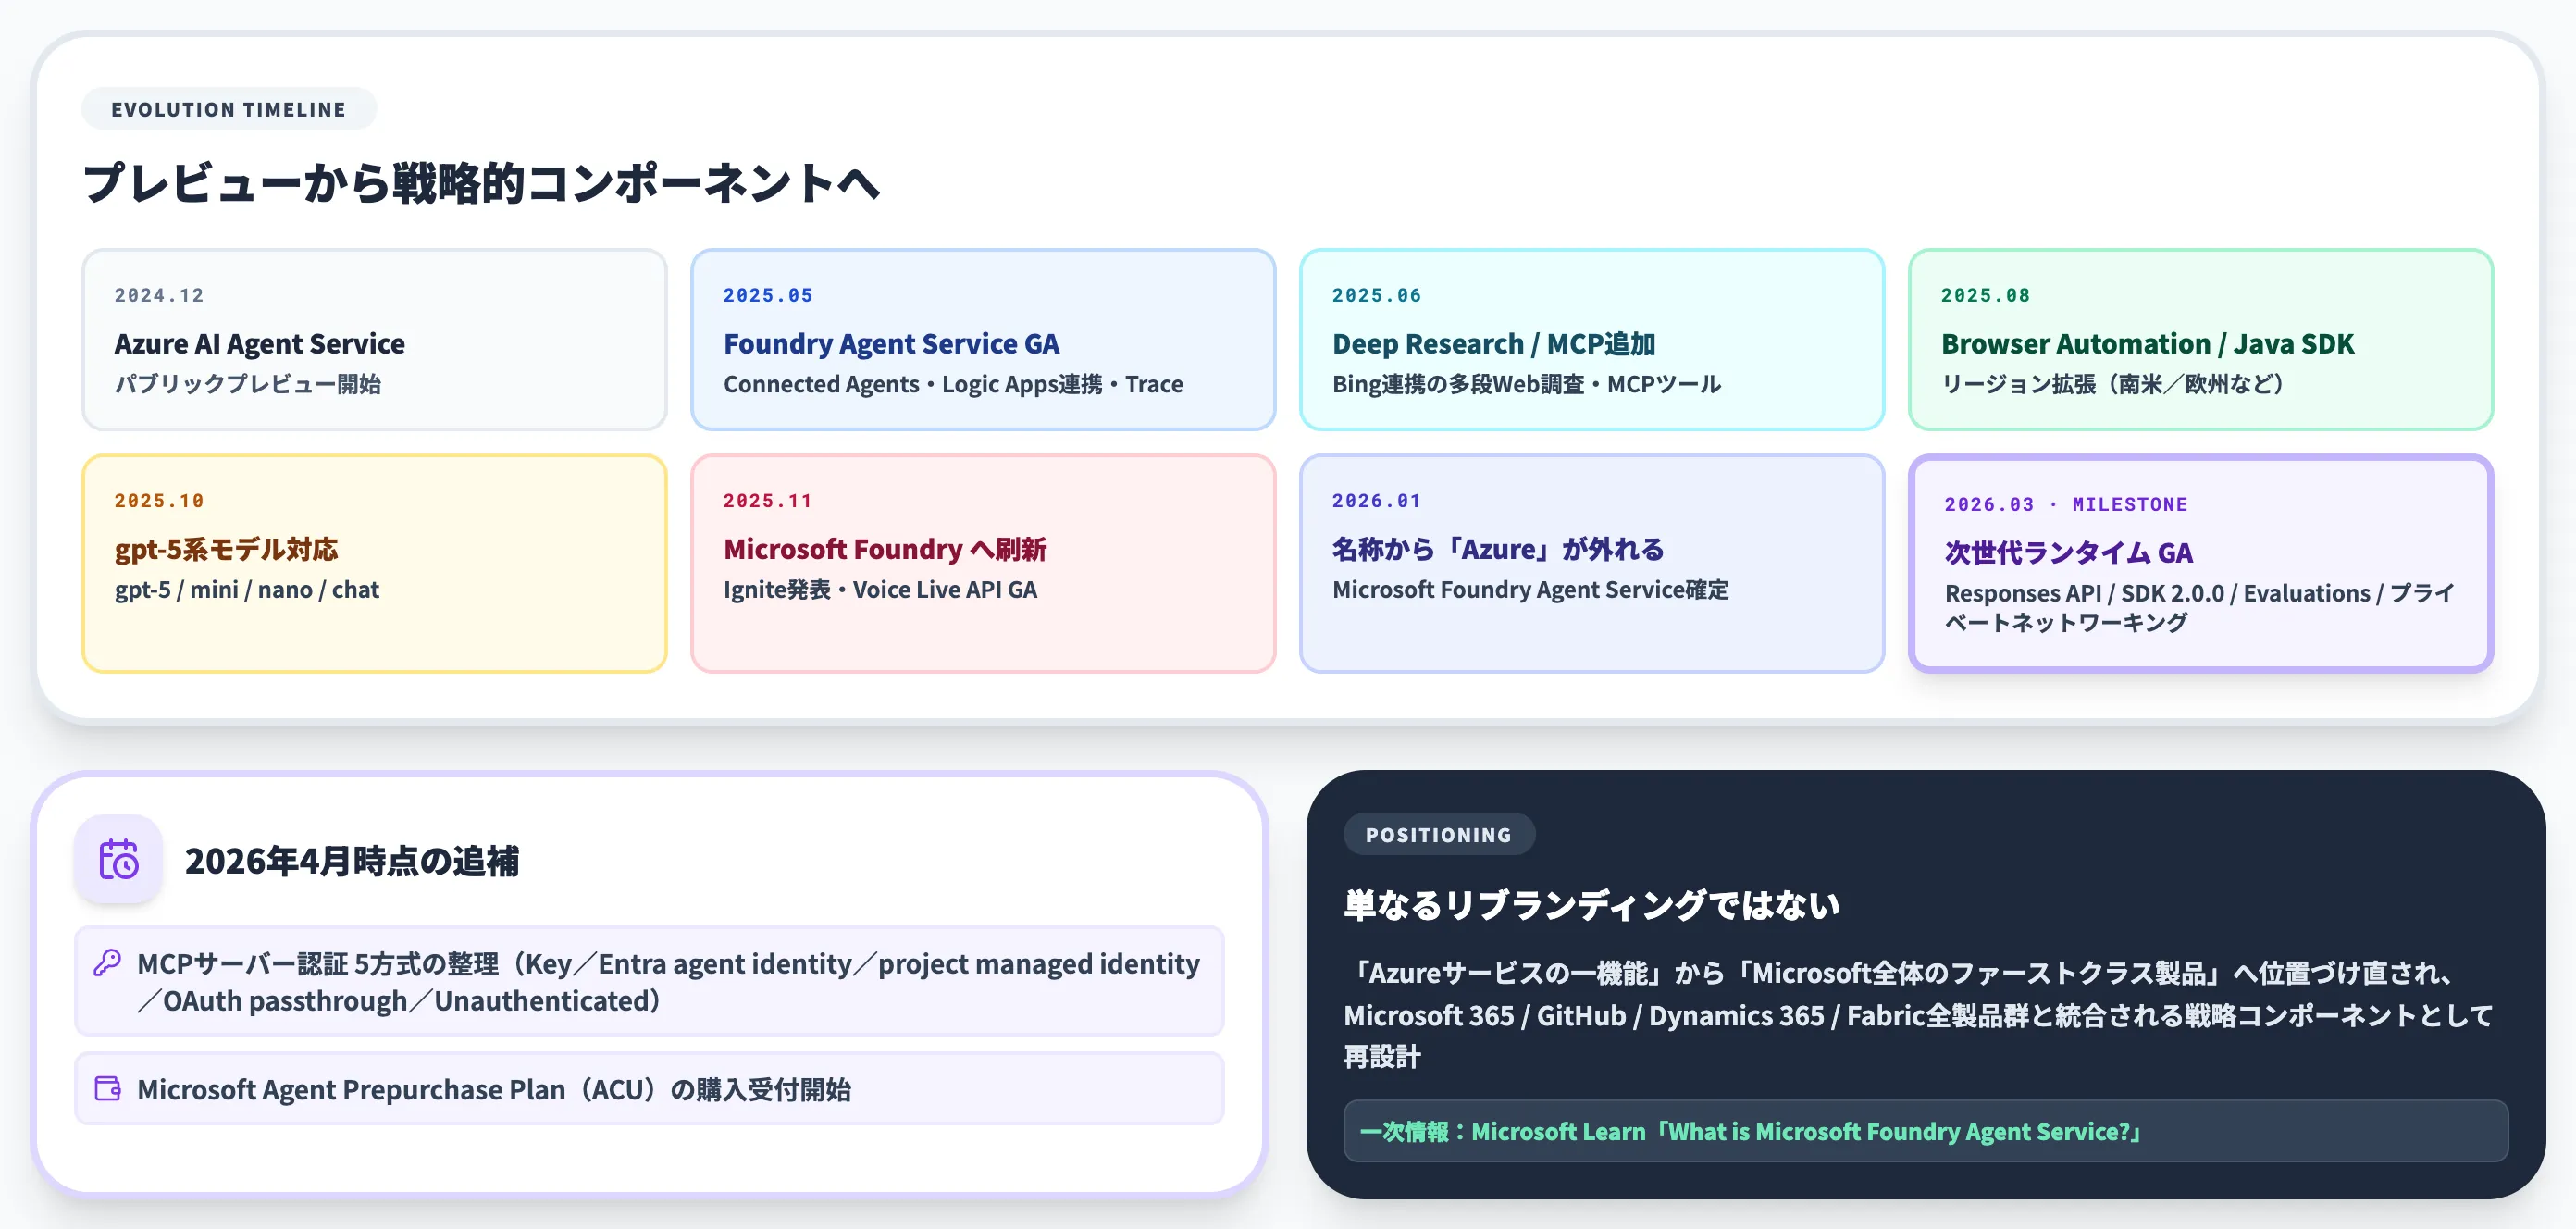Select the POSITIONING badge
Viewport: 2576px width, 1229px height.
[1439, 834]
